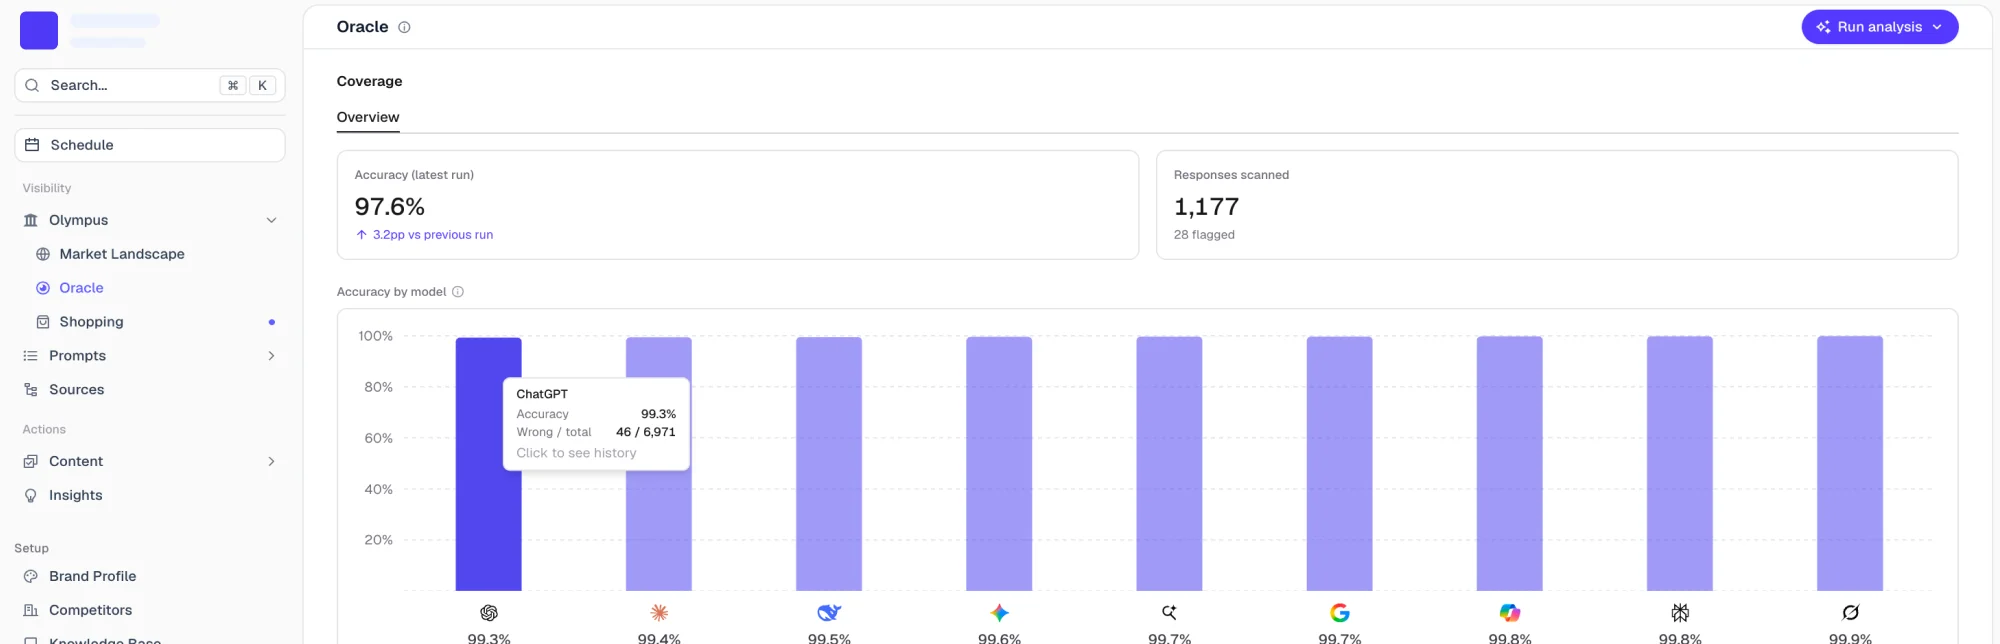Click the Responses scanned card

1557,205
